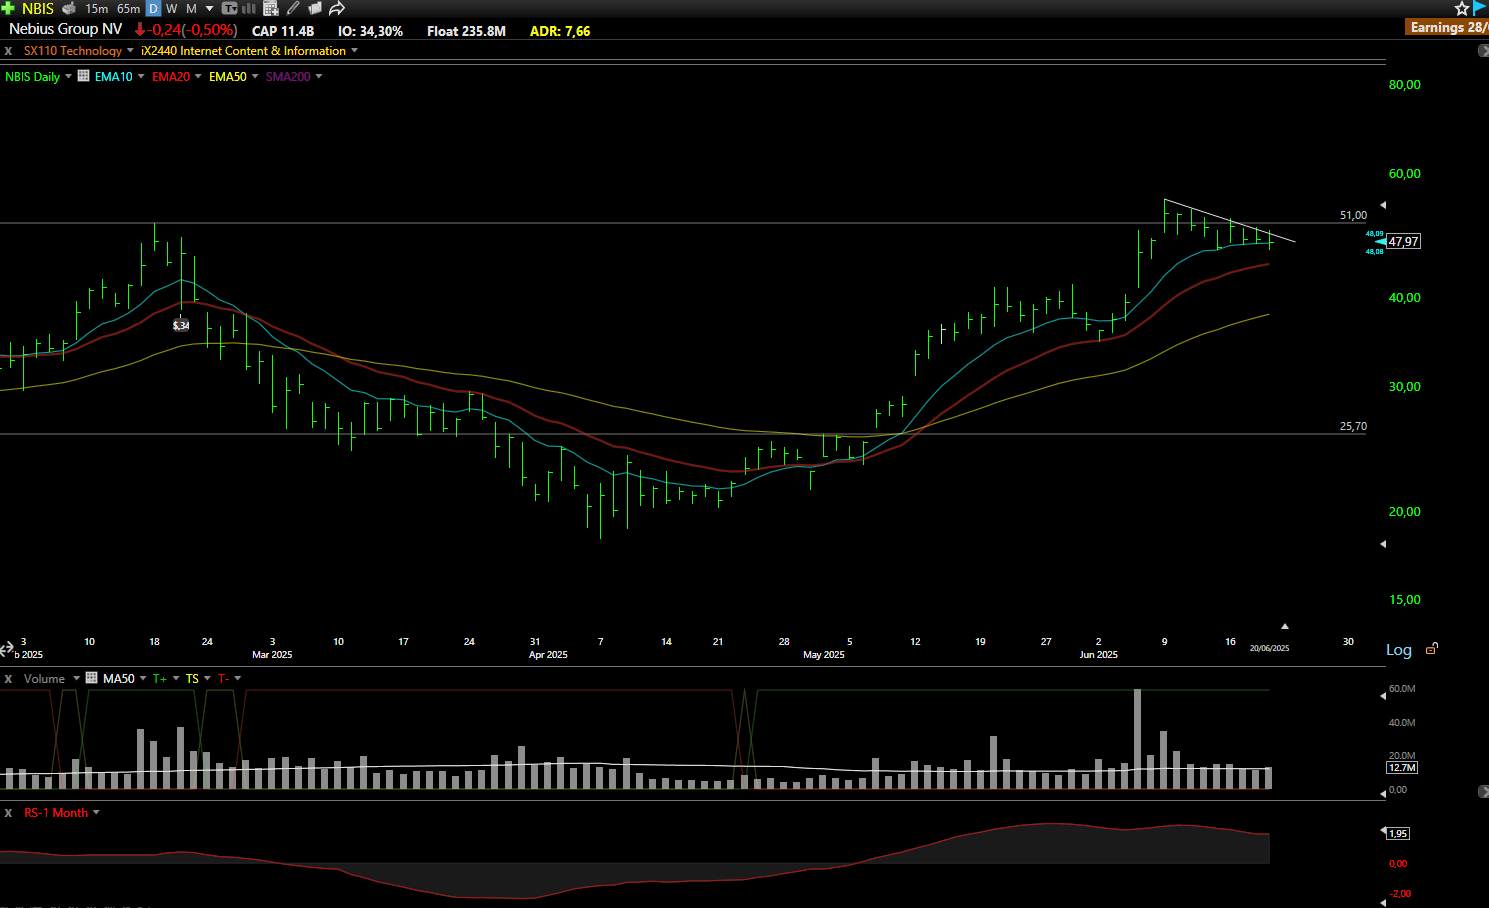1489x908 pixels.
Task: Click the ADR: 7,66 value
Action: click(560, 31)
